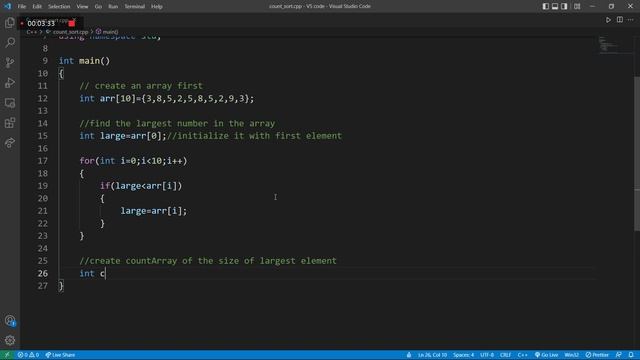Split the editor to the right

(x=620, y=20)
